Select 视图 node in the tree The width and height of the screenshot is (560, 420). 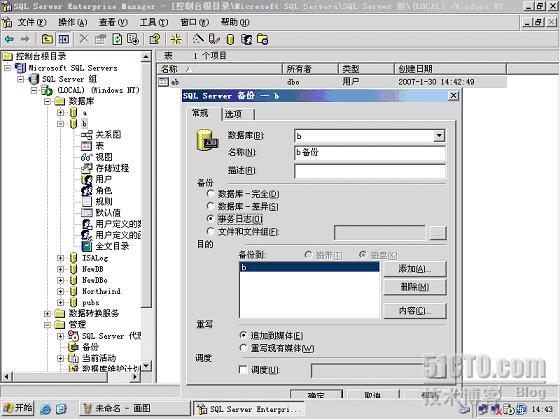click(104, 157)
